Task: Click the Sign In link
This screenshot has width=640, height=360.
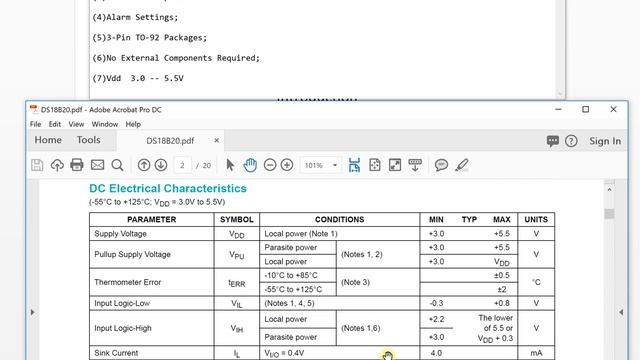Action: [x=605, y=141]
